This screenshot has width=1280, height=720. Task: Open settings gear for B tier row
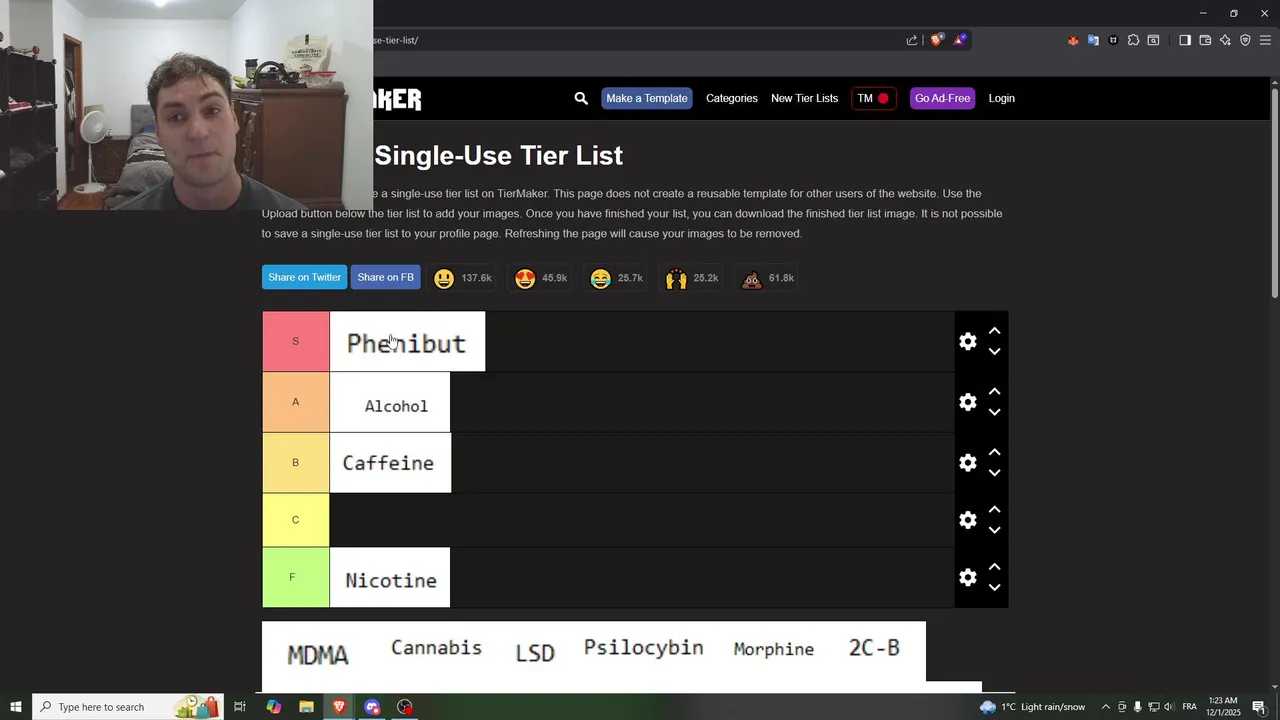tap(967, 463)
